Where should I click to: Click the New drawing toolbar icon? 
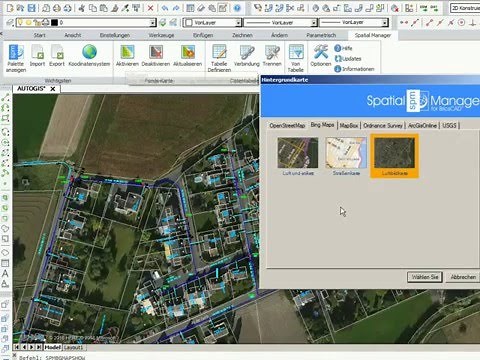click(10, 8)
